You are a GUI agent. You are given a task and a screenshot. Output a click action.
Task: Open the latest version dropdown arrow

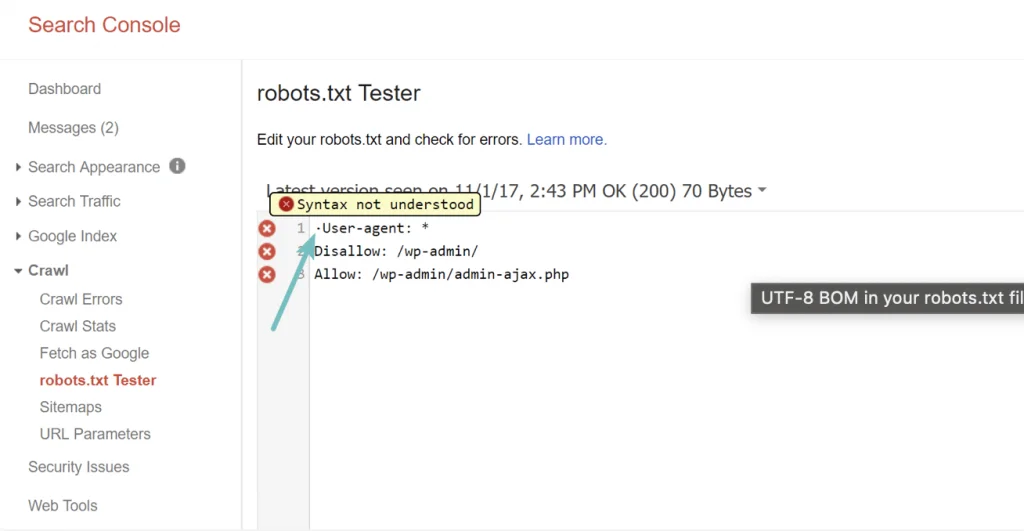pos(762,191)
